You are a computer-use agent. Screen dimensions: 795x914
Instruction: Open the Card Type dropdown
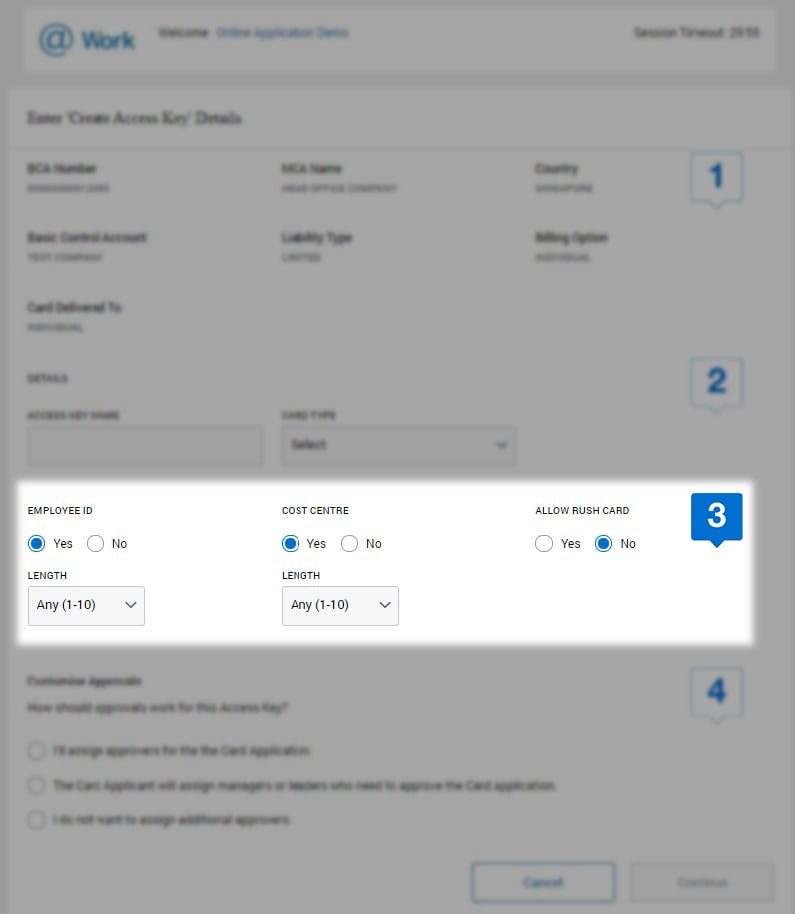(398, 445)
